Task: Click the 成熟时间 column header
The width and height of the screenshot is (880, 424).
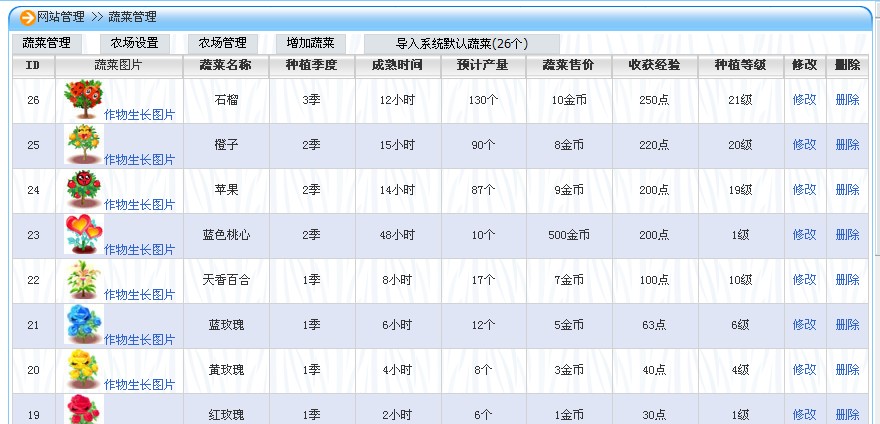Action: pyautogui.click(x=397, y=66)
